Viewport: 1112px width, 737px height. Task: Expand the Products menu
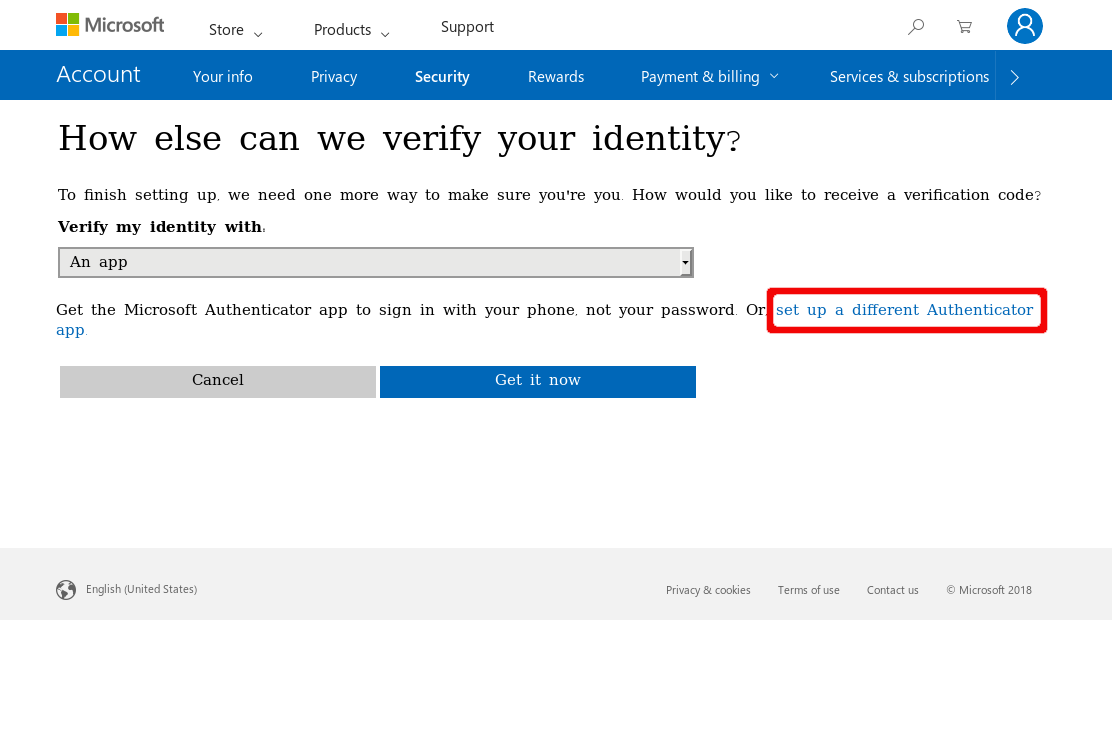[351, 30]
